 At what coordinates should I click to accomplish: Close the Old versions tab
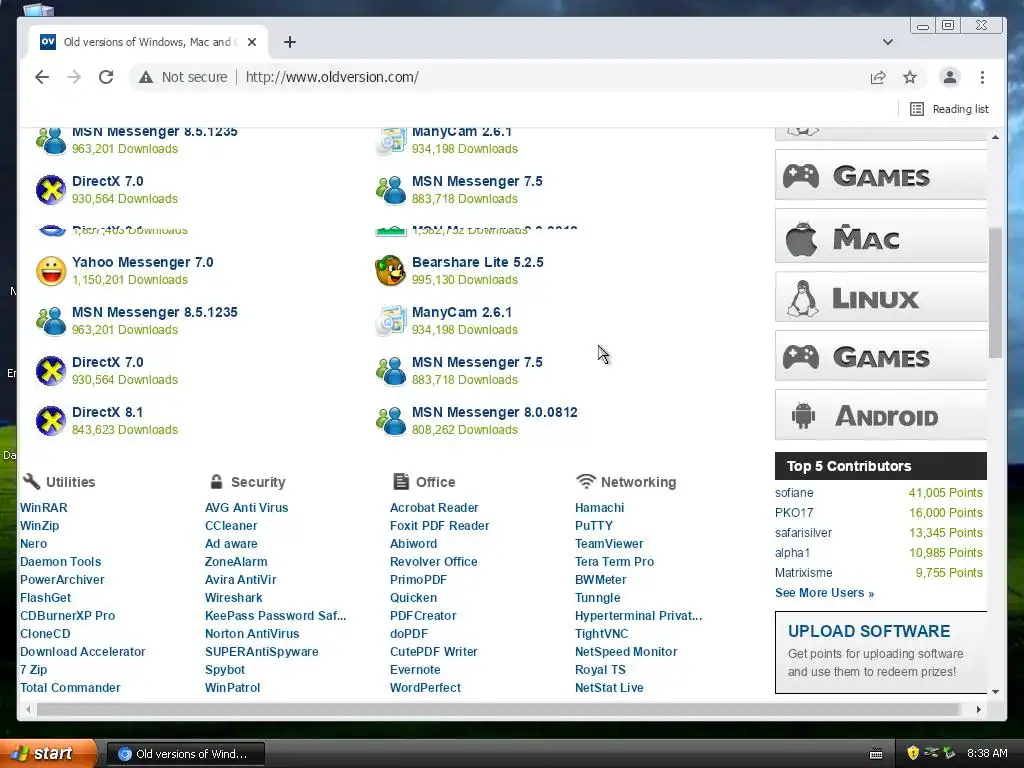252,42
